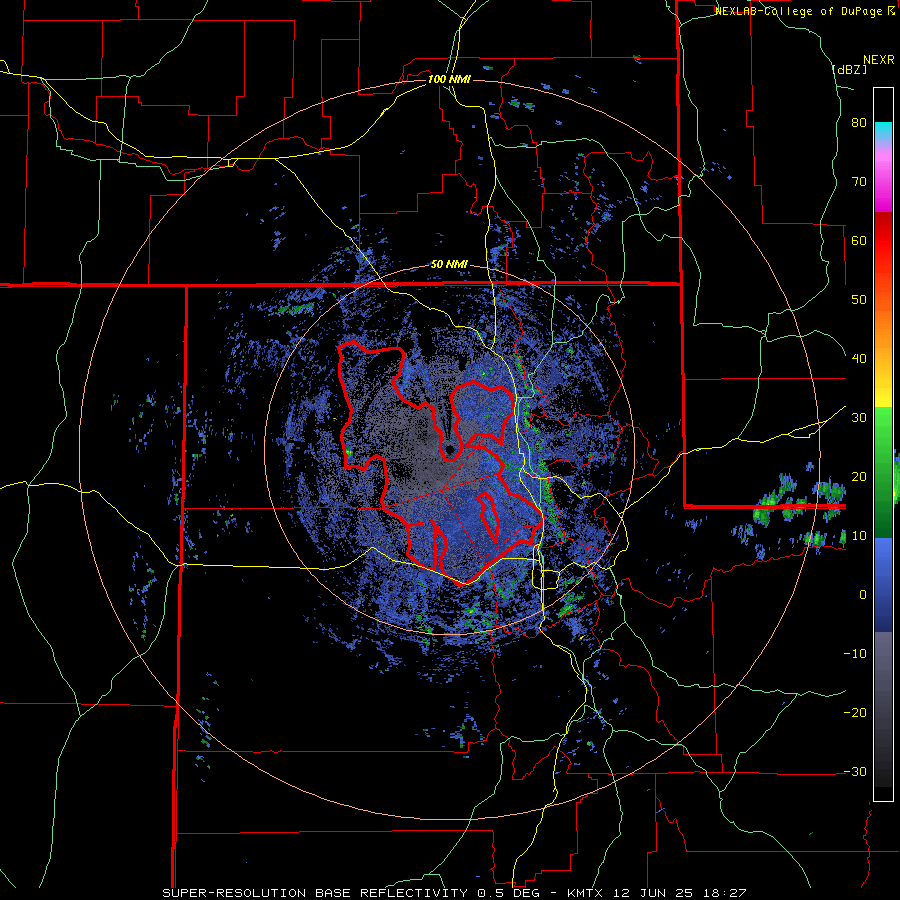Click the -10 value on the reflectivity scale
This screenshot has width=900, height=900.
(x=855, y=654)
